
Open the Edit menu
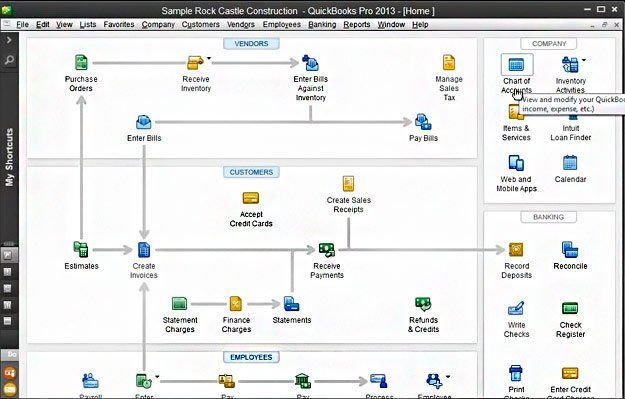point(43,24)
